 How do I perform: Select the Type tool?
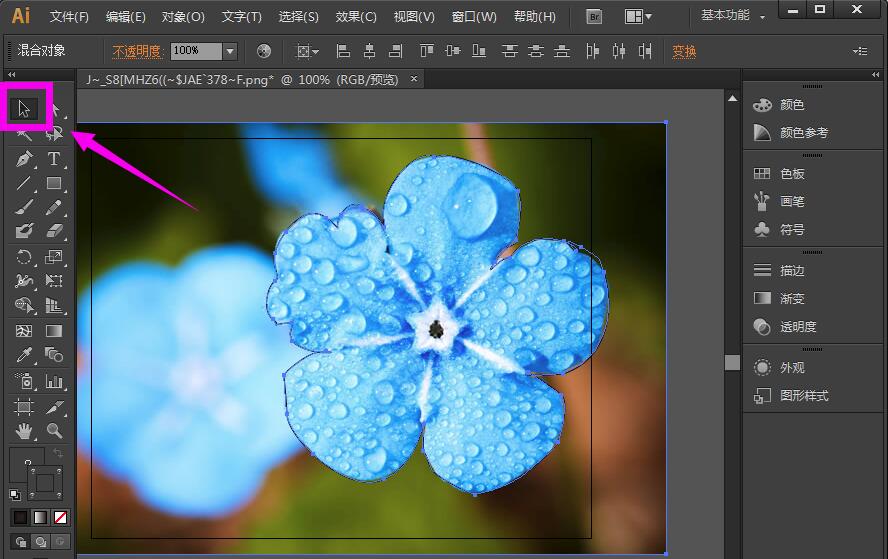click(x=54, y=159)
